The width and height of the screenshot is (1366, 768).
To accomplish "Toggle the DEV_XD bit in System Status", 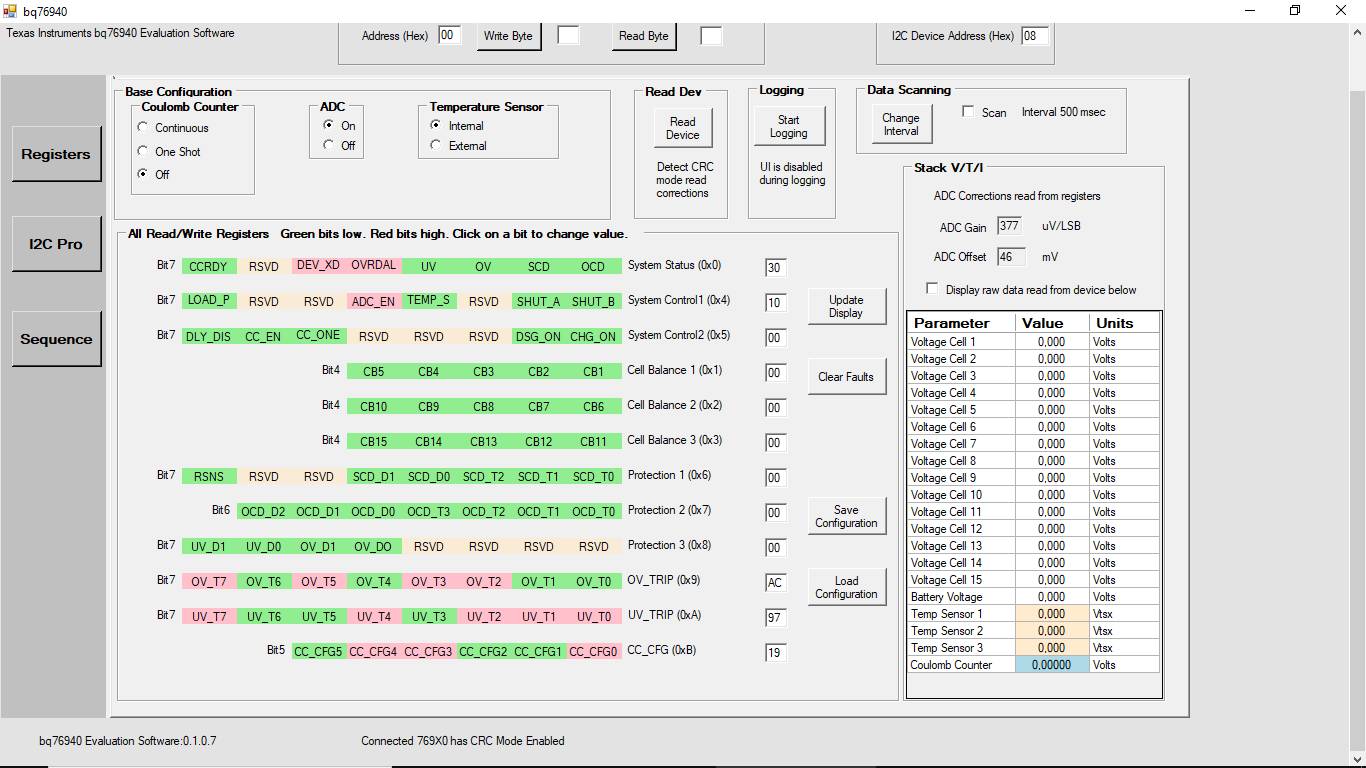I will click(x=319, y=266).
